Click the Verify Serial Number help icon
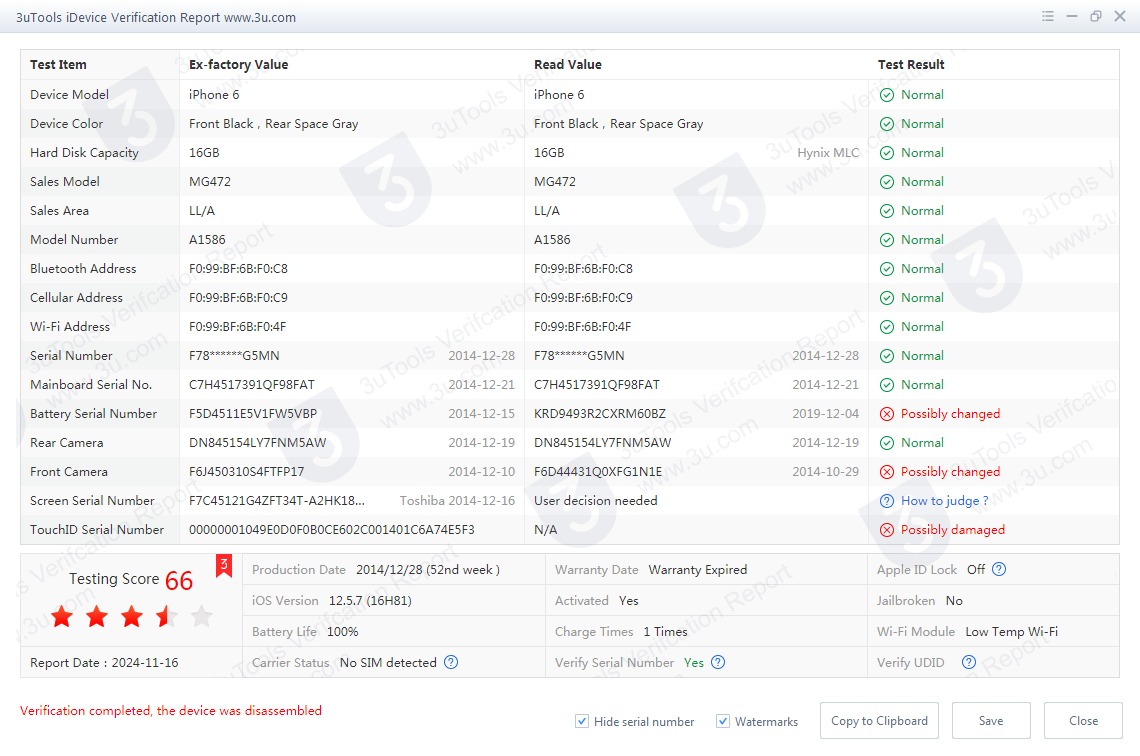 (718, 662)
